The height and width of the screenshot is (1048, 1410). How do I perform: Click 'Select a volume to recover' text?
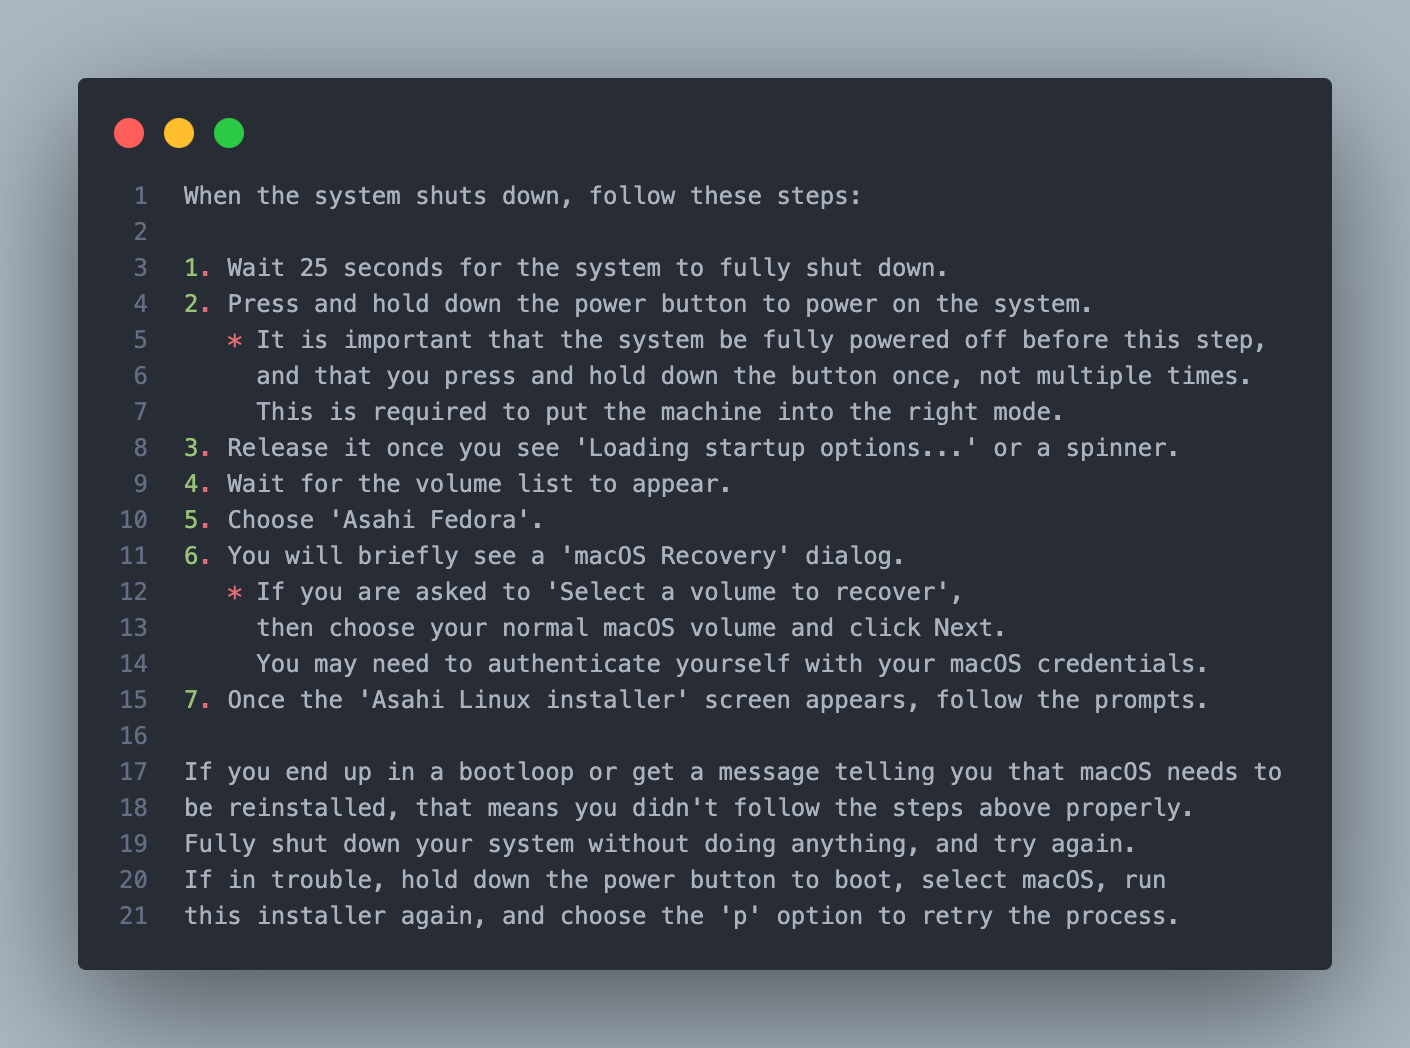click(747, 592)
